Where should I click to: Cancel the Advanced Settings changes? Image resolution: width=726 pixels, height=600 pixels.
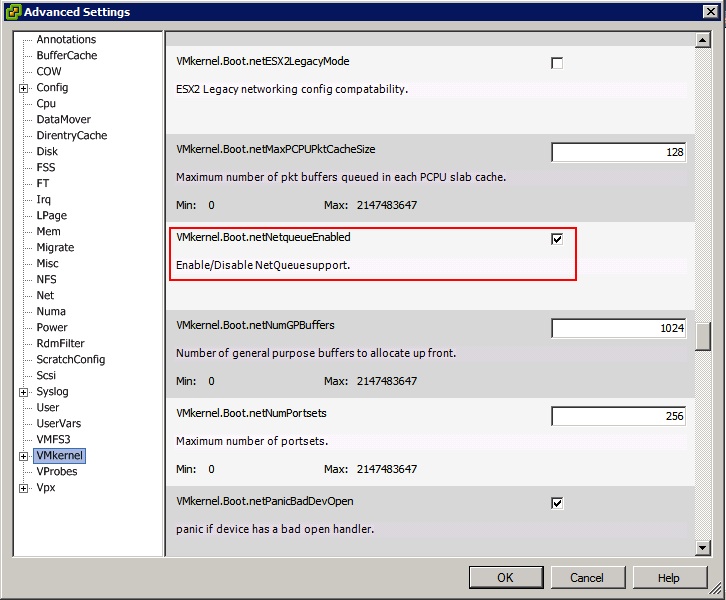click(x=587, y=577)
